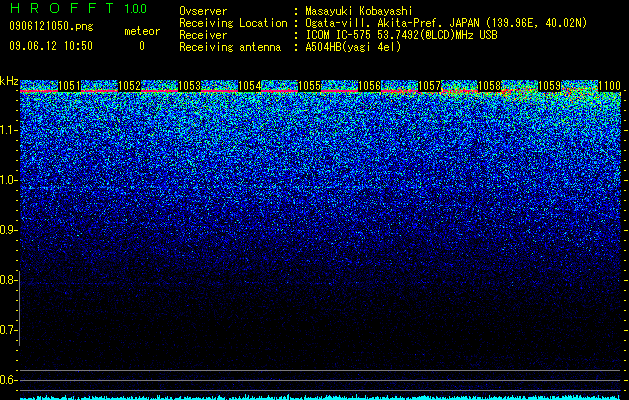
Task: Click the 1056 time marker
Action: pyautogui.click(x=369, y=85)
